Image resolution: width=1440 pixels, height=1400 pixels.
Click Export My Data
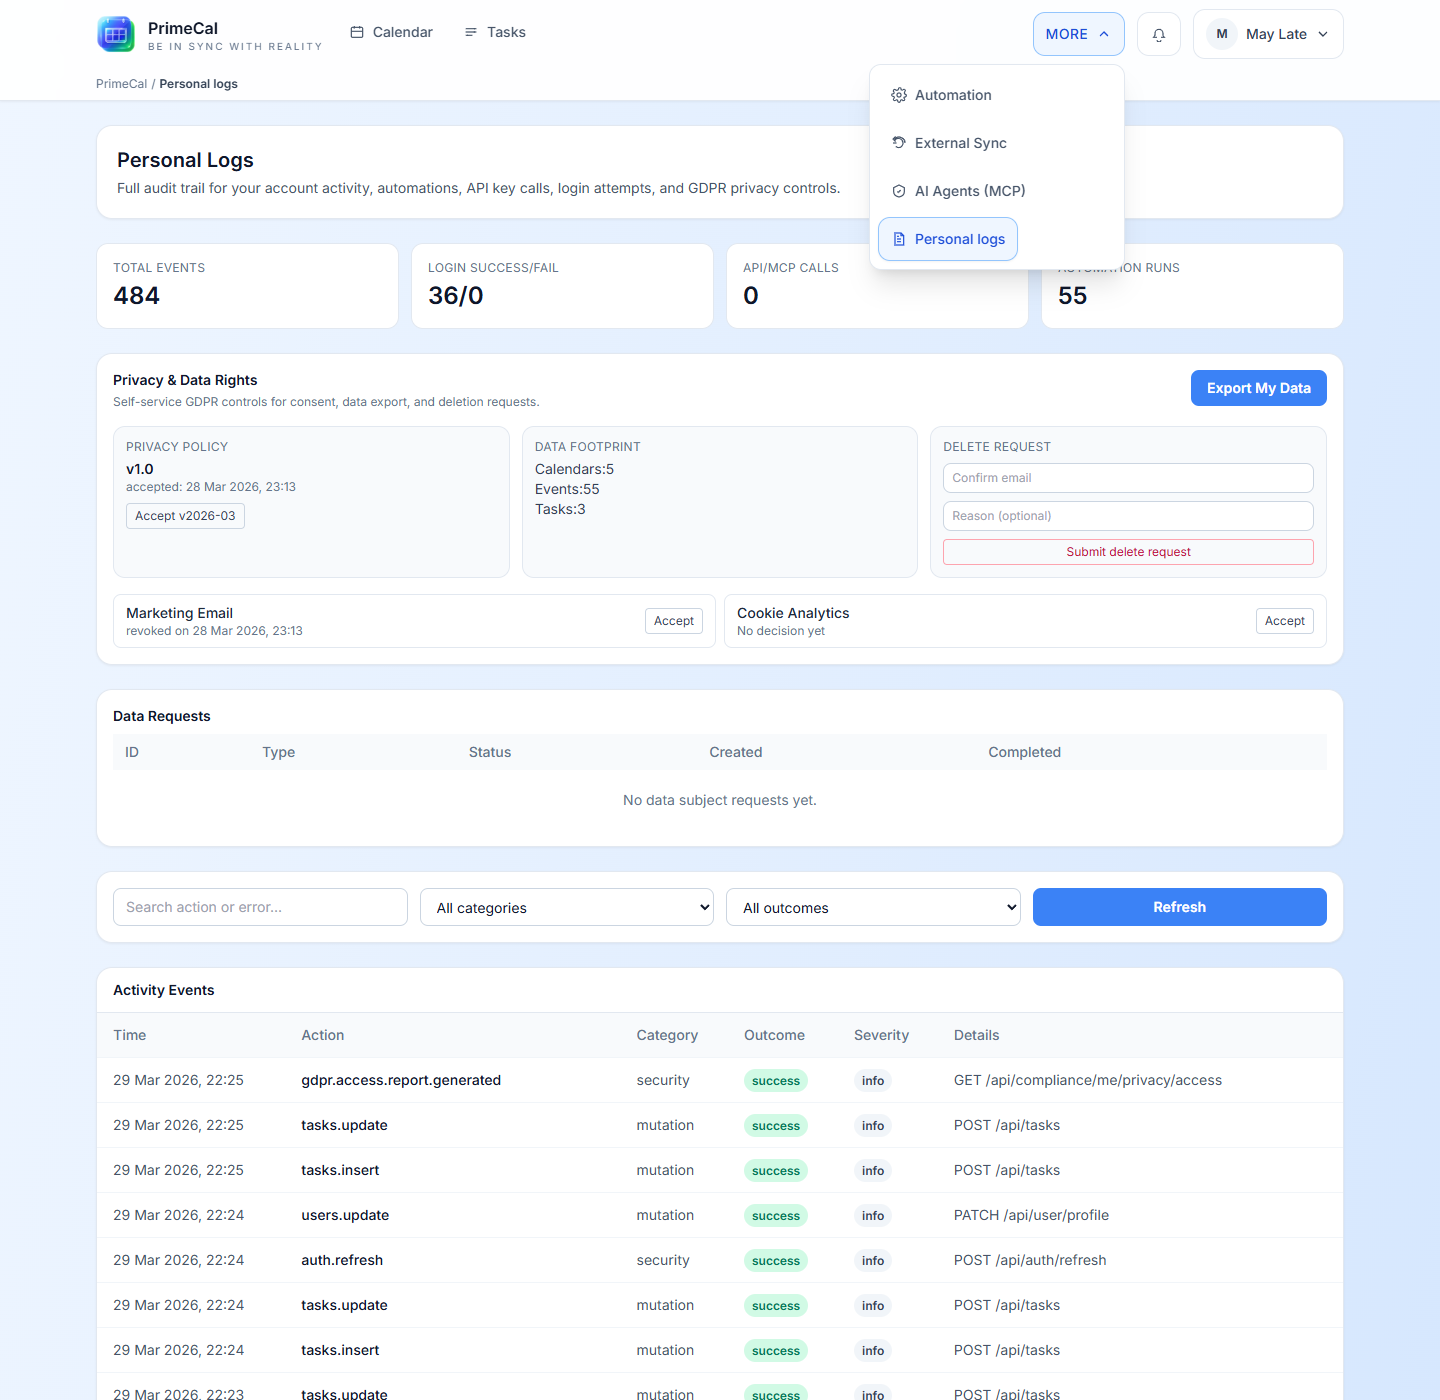(1258, 388)
